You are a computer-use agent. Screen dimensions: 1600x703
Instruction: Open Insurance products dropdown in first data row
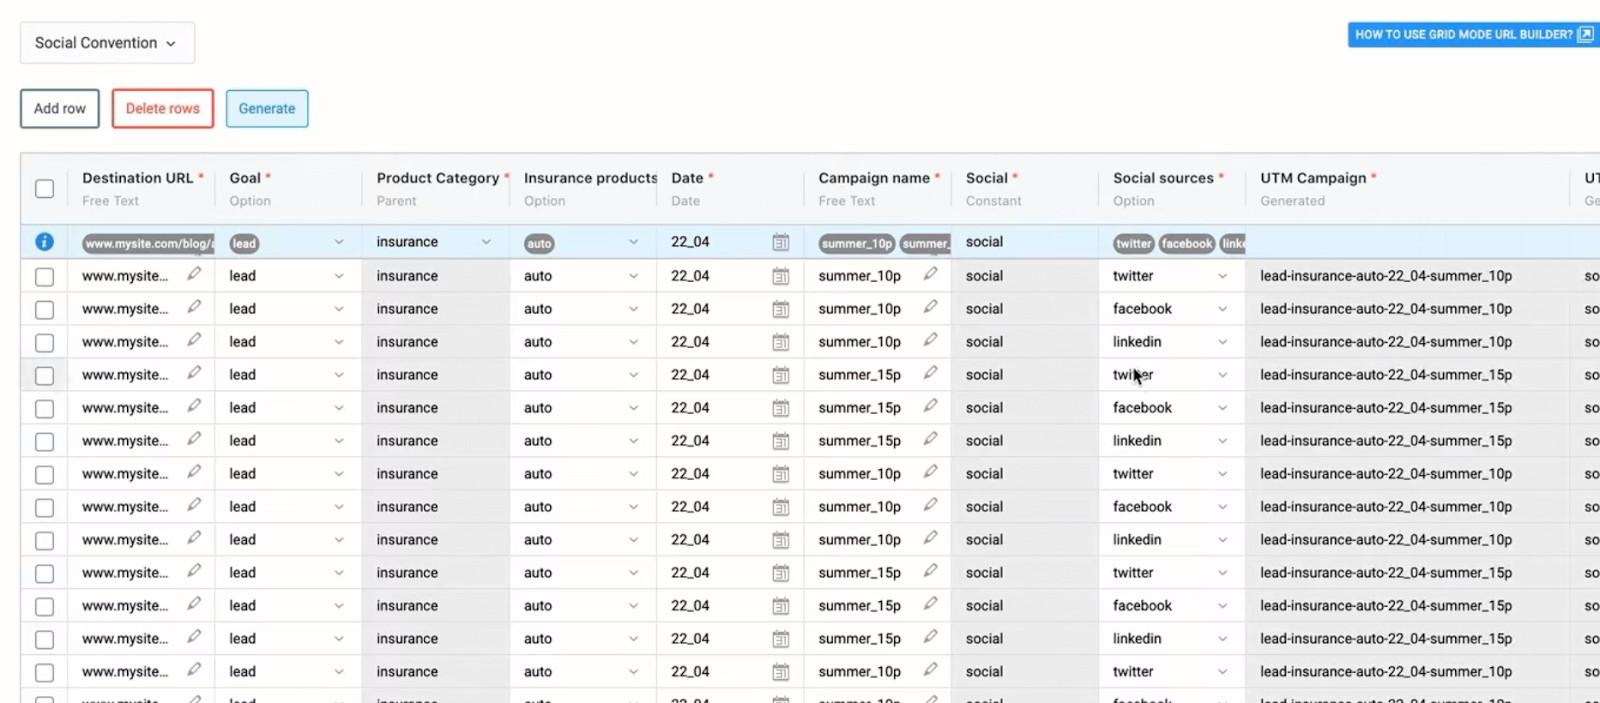point(633,276)
